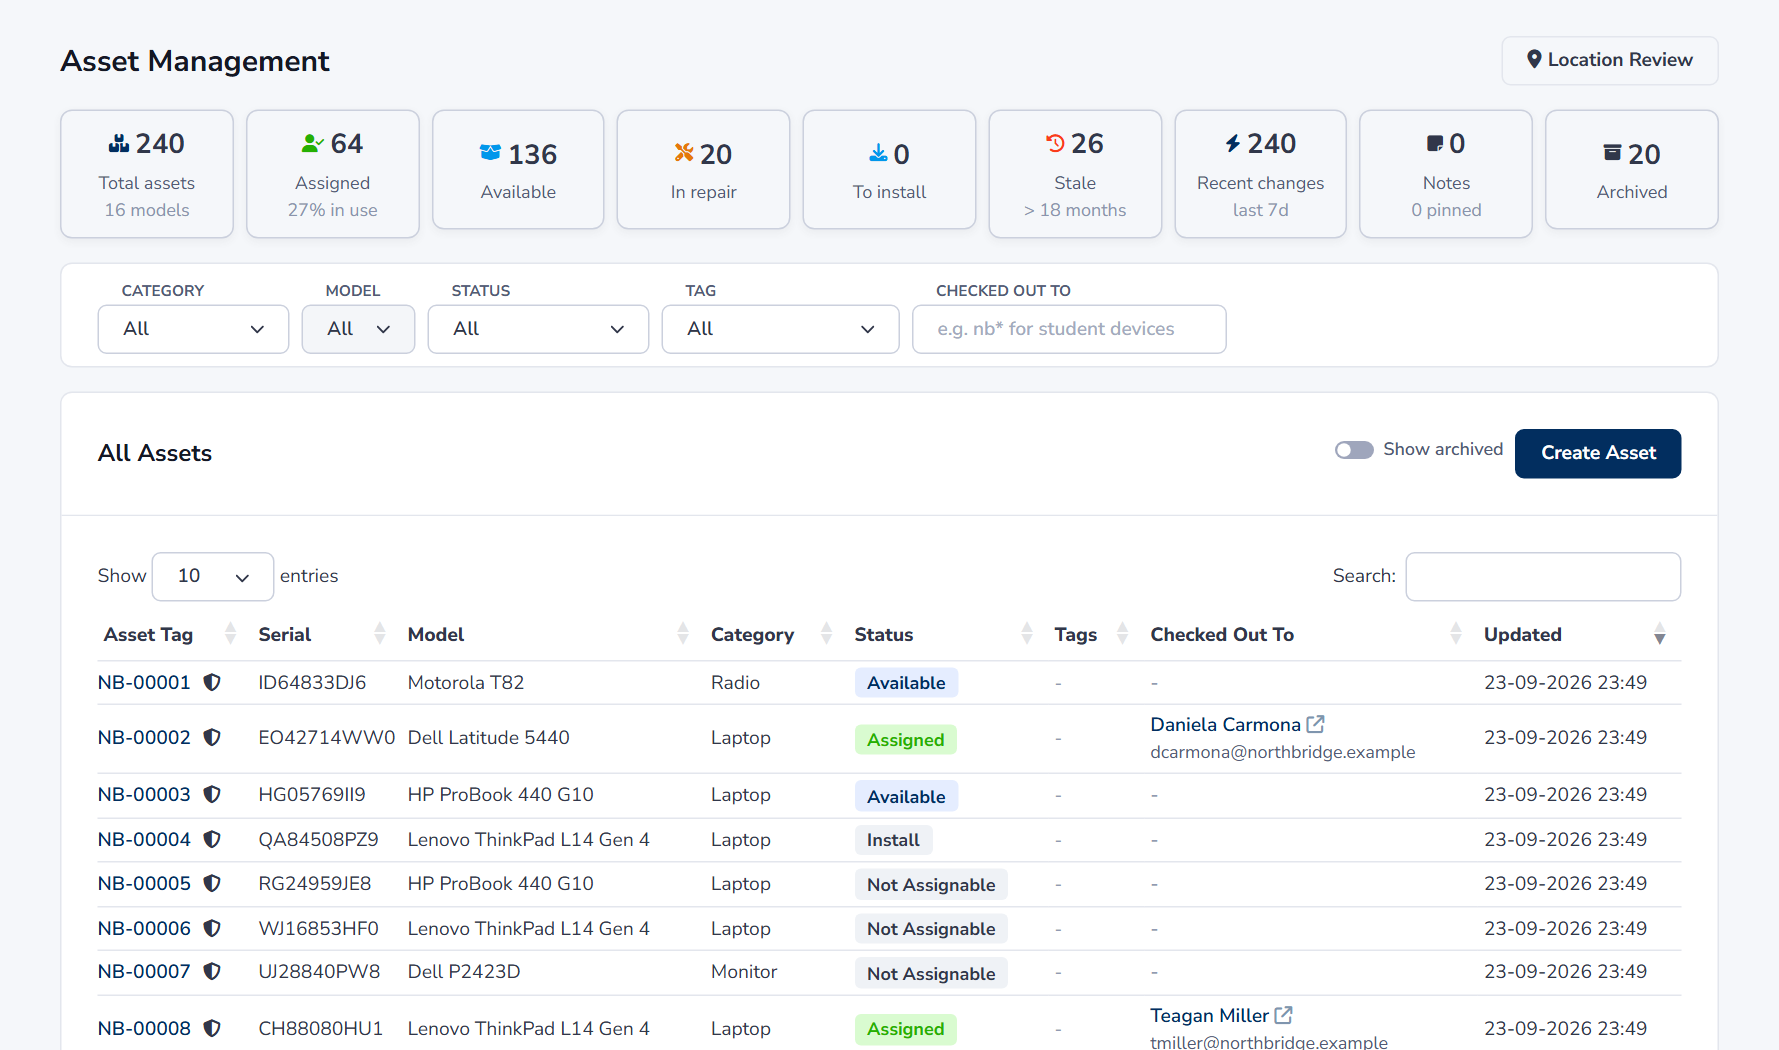Image resolution: width=1779 pixels, height=1050 pixels.
Task: Click the Assigned user icon card
Action: pos(312,144)
